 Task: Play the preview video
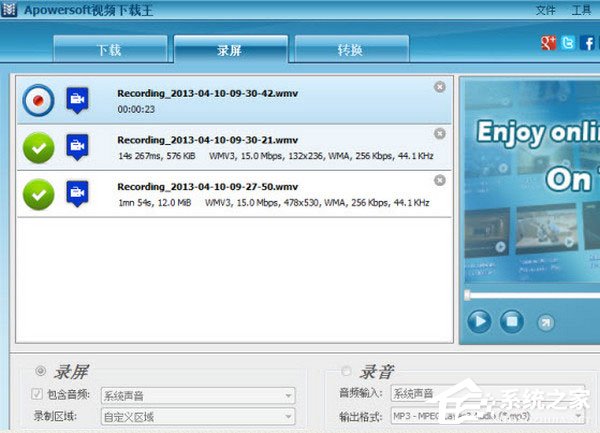[479, 321]
